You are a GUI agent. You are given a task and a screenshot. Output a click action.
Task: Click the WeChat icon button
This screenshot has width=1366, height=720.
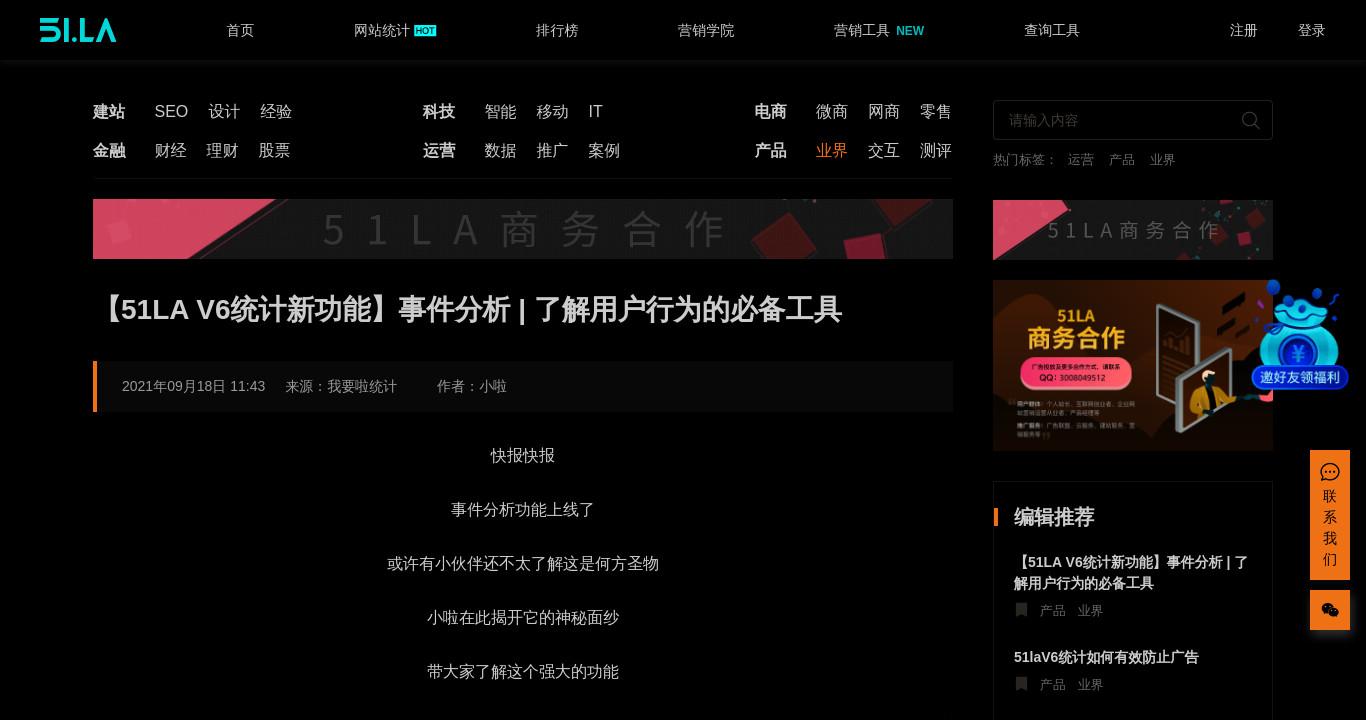tap(1330, 610)
